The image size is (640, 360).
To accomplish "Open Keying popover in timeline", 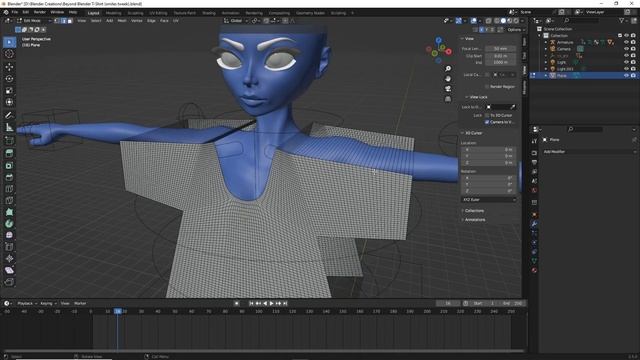I will click(x=48, y=304).
